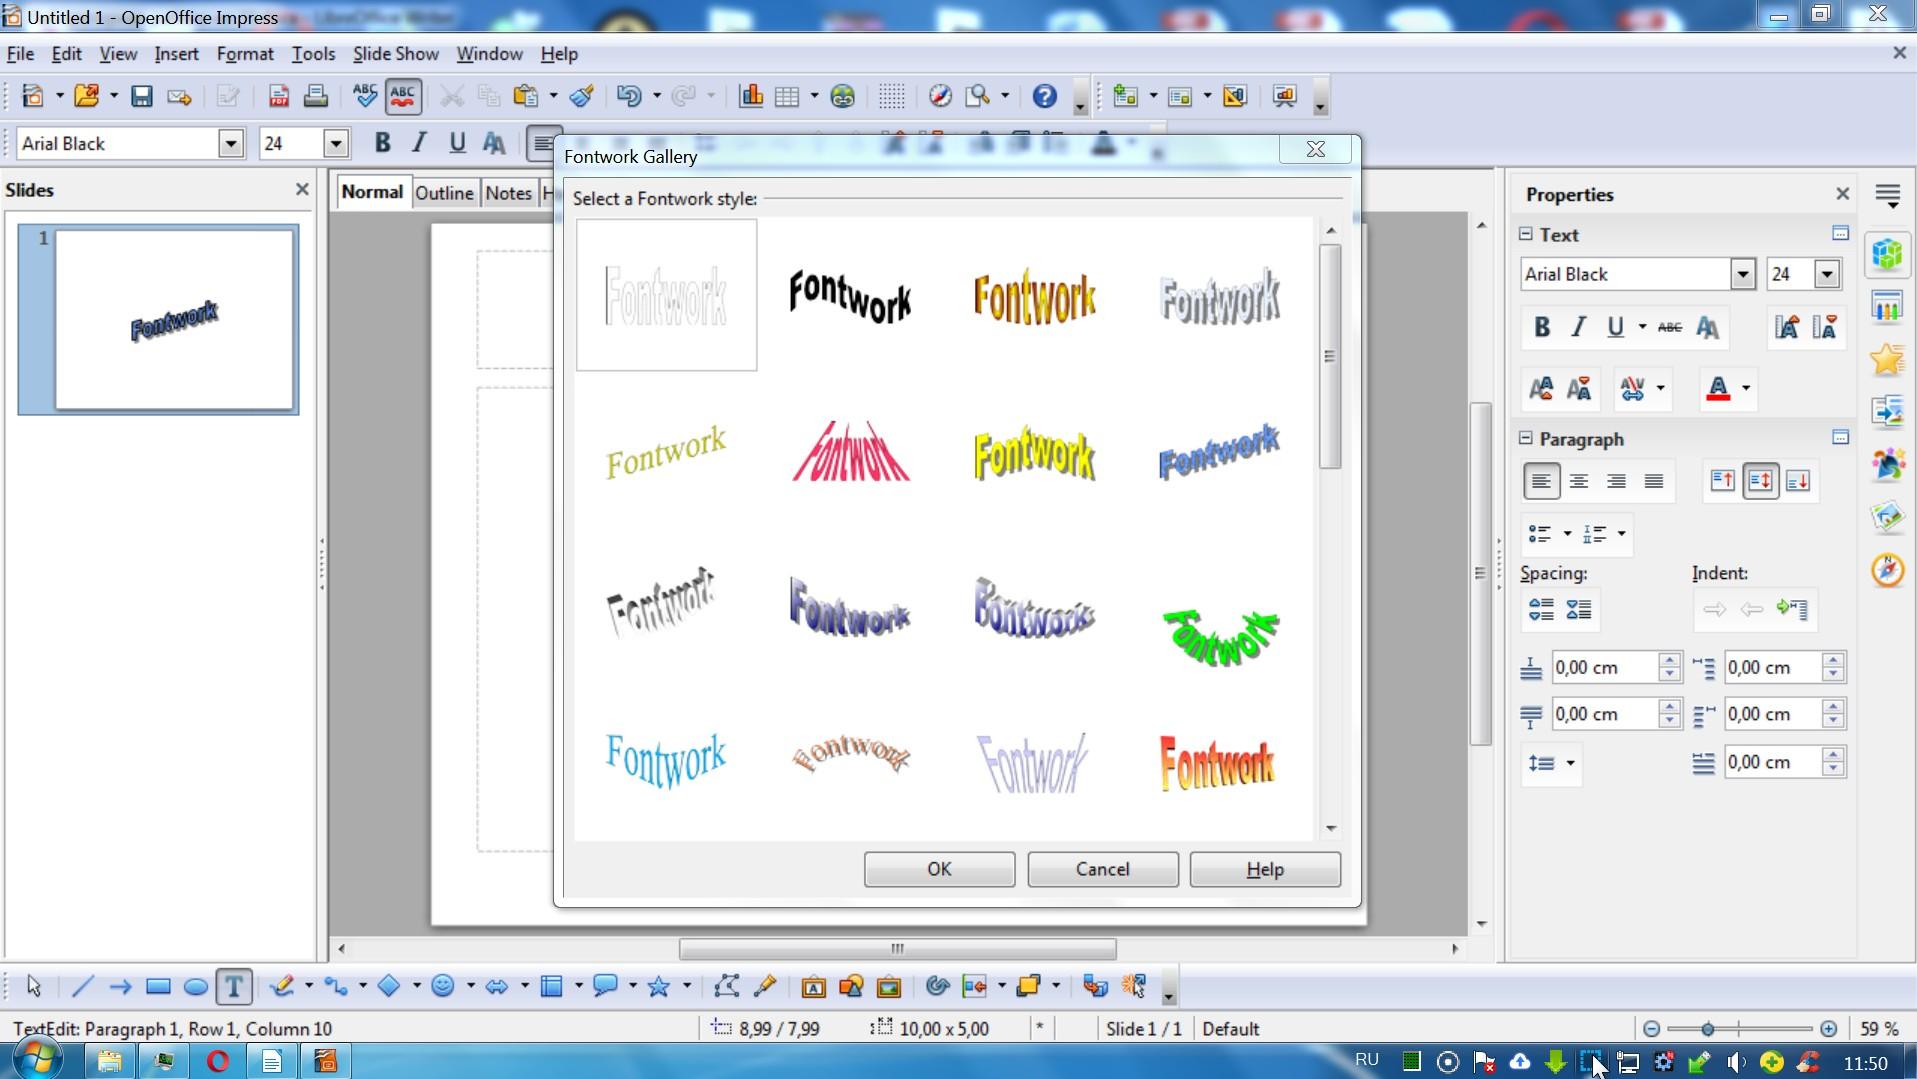Click the zoom slider handle

(x=1708, y=1029)
